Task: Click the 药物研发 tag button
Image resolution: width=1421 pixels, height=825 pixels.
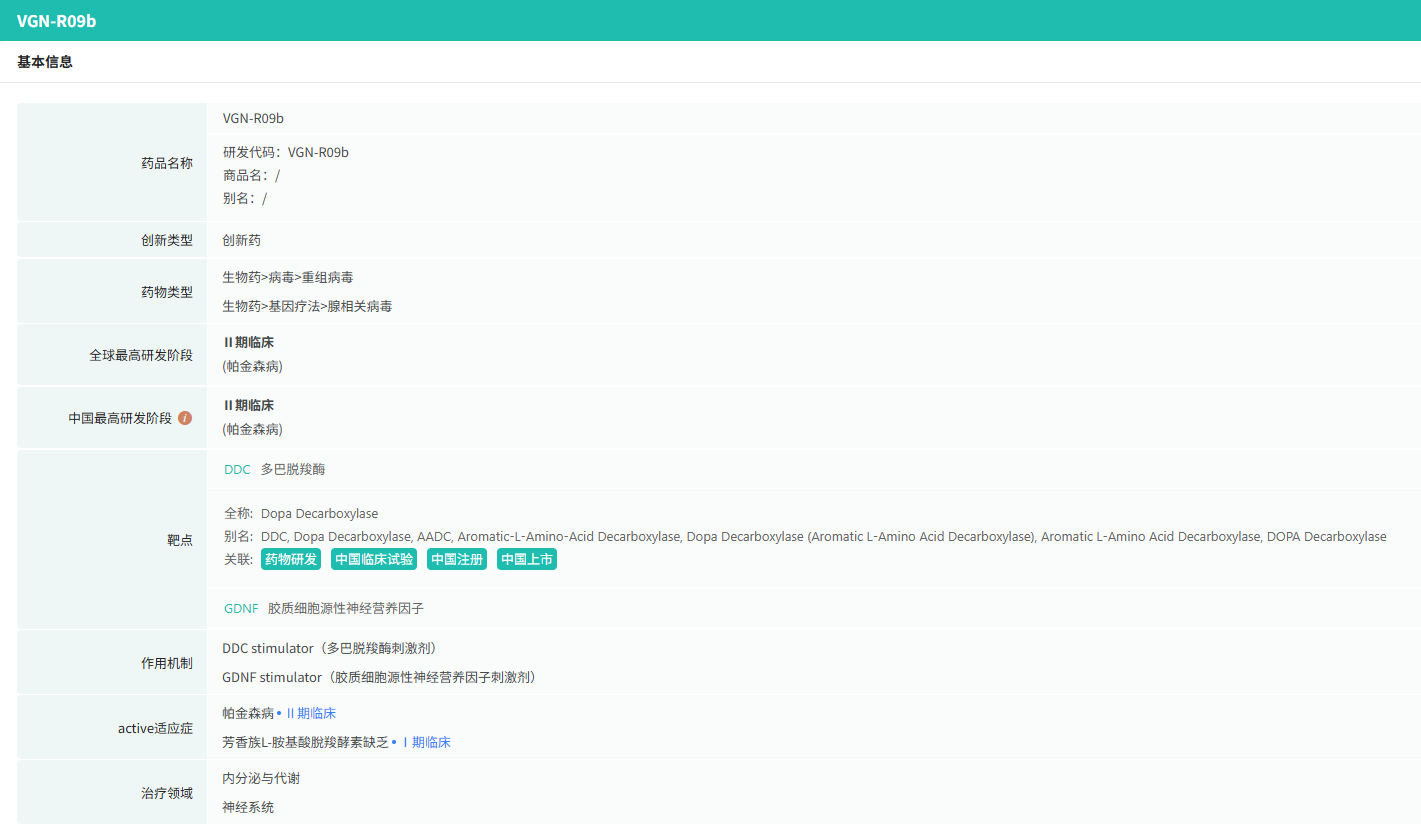Action: [291, 559]
